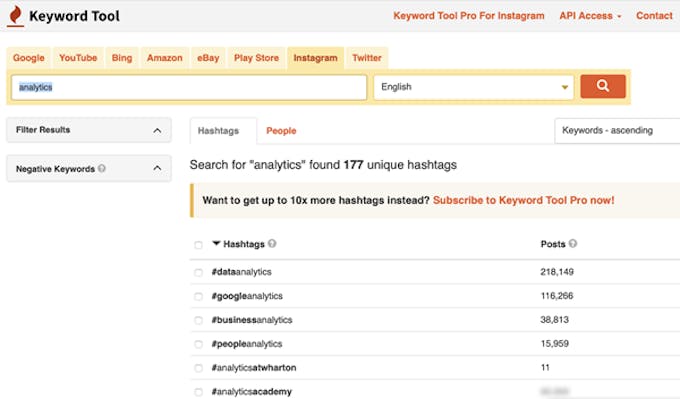
Task: Select the Instagram tab
Action: click(315, 58)
